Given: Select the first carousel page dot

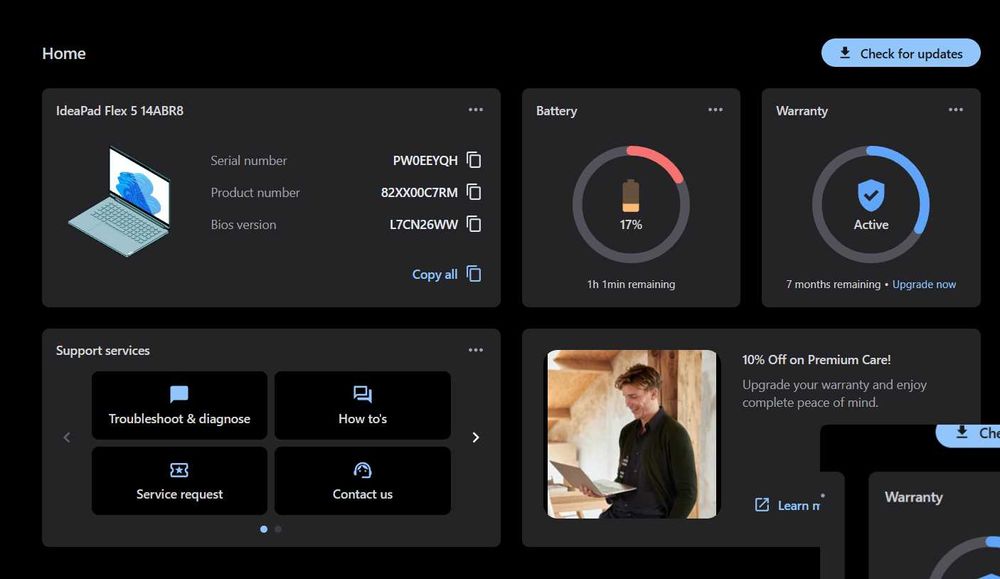Looking at the screenshot, I should [x=263, y=529].
